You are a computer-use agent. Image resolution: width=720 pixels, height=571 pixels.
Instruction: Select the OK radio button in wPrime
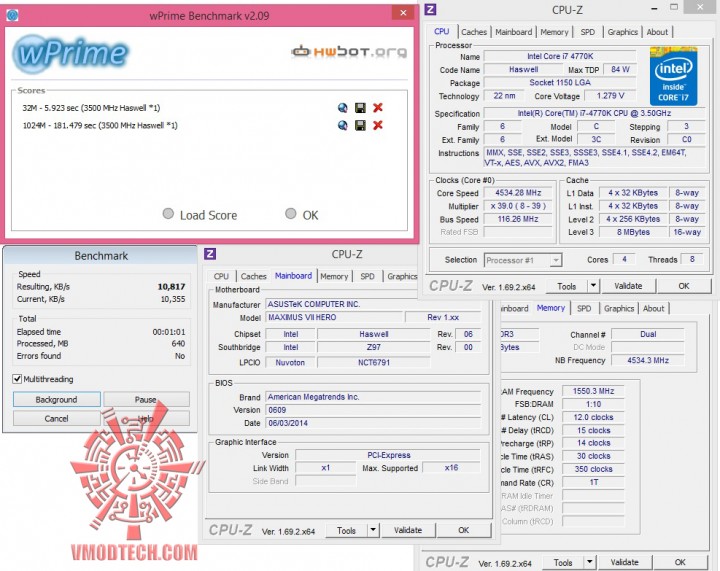tap(291, 214)
